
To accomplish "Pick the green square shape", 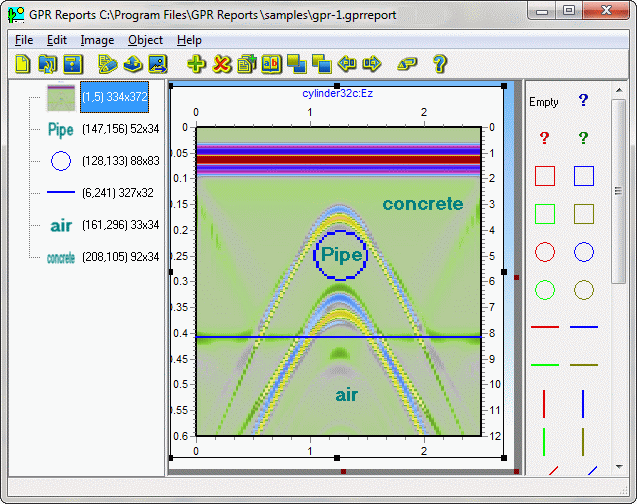I will [x=545, y=214].
